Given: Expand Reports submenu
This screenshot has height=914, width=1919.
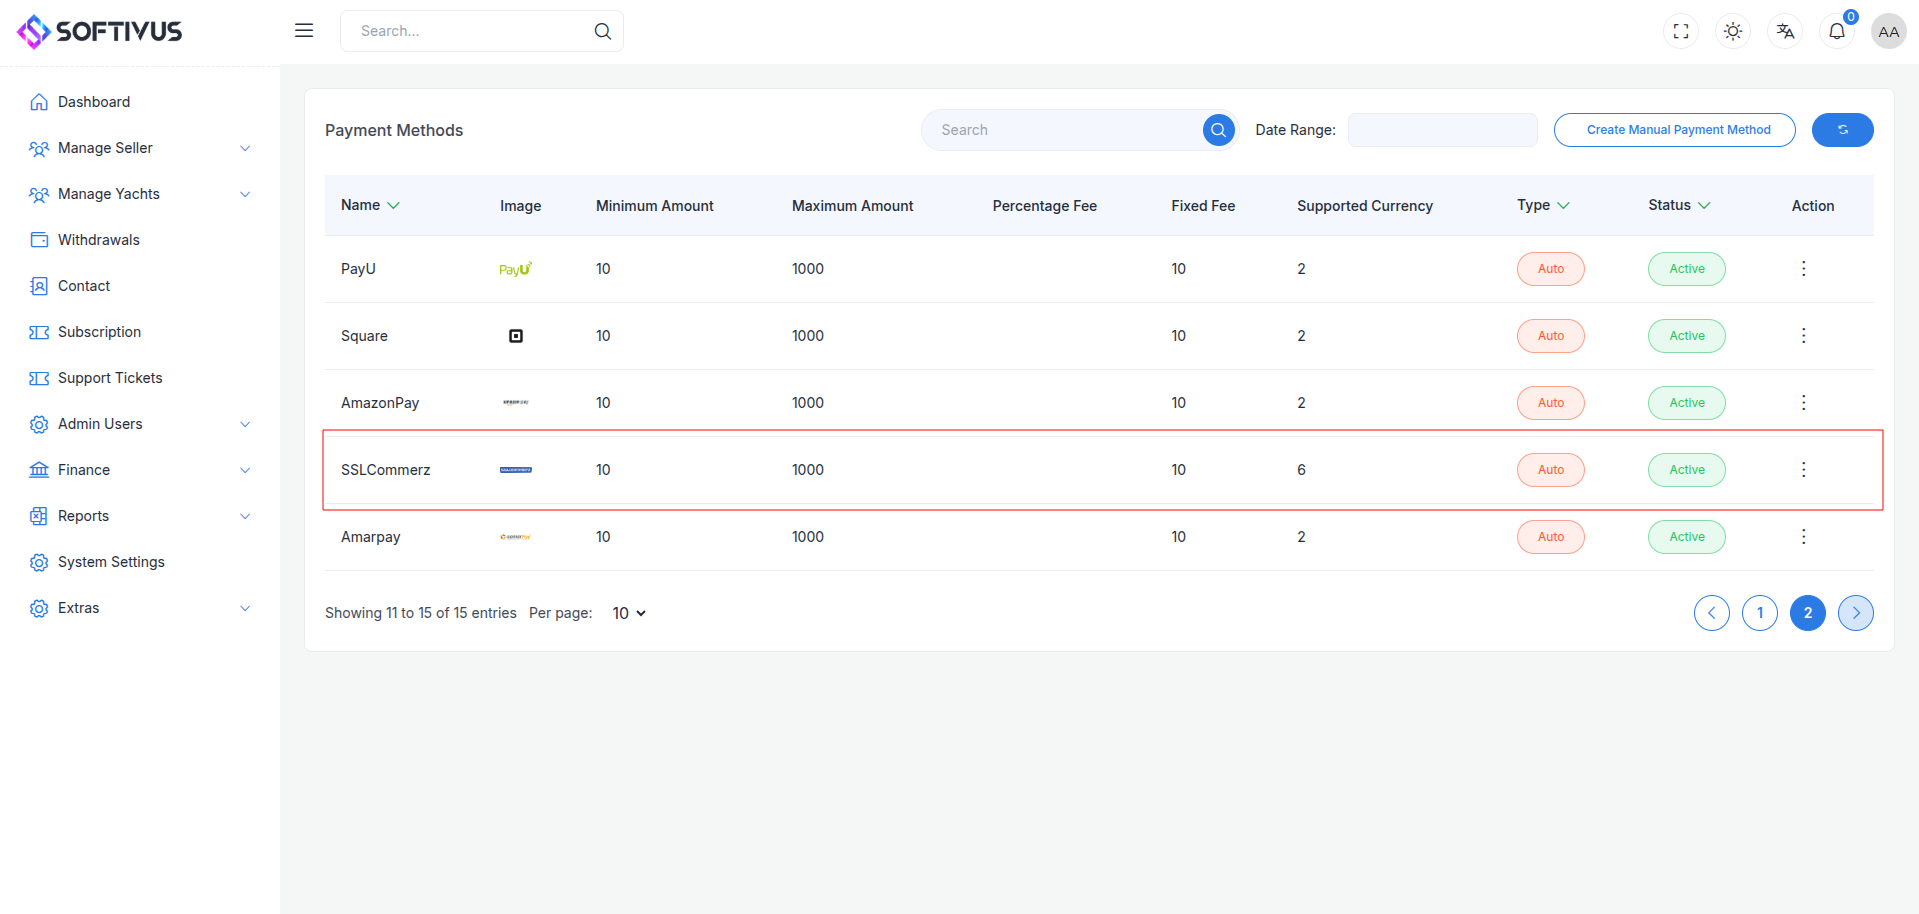Looking at the screenshot, I should (x=140, y=516).
